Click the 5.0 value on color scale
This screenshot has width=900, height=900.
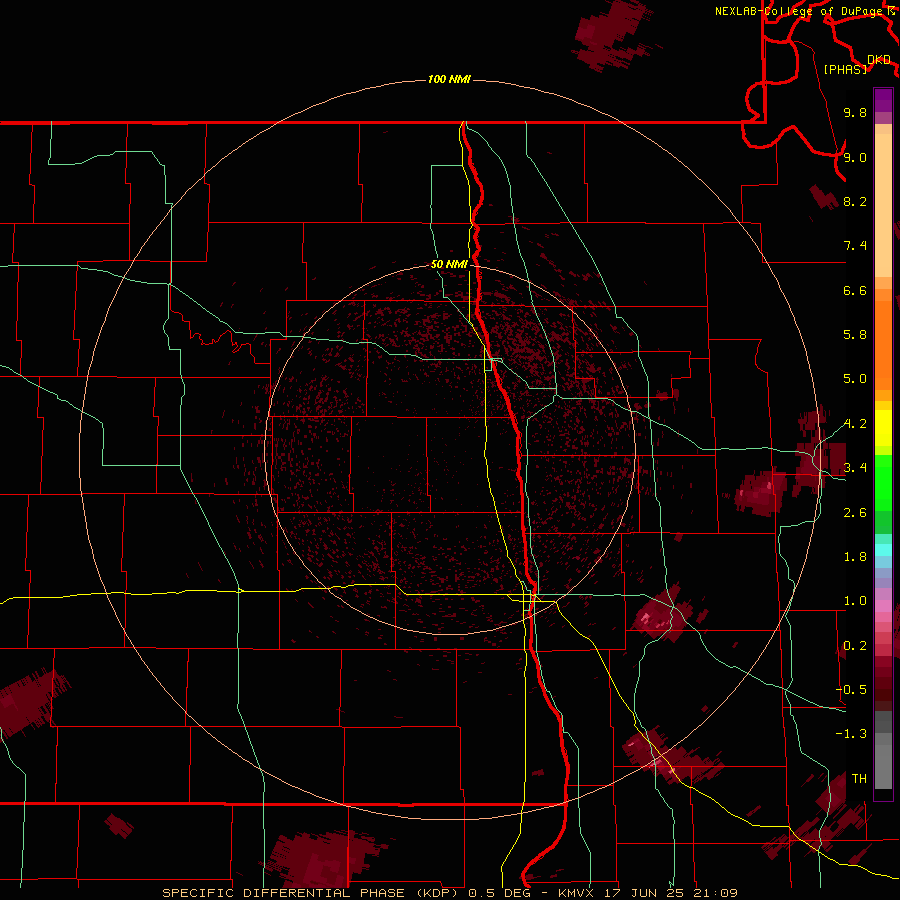855,379
